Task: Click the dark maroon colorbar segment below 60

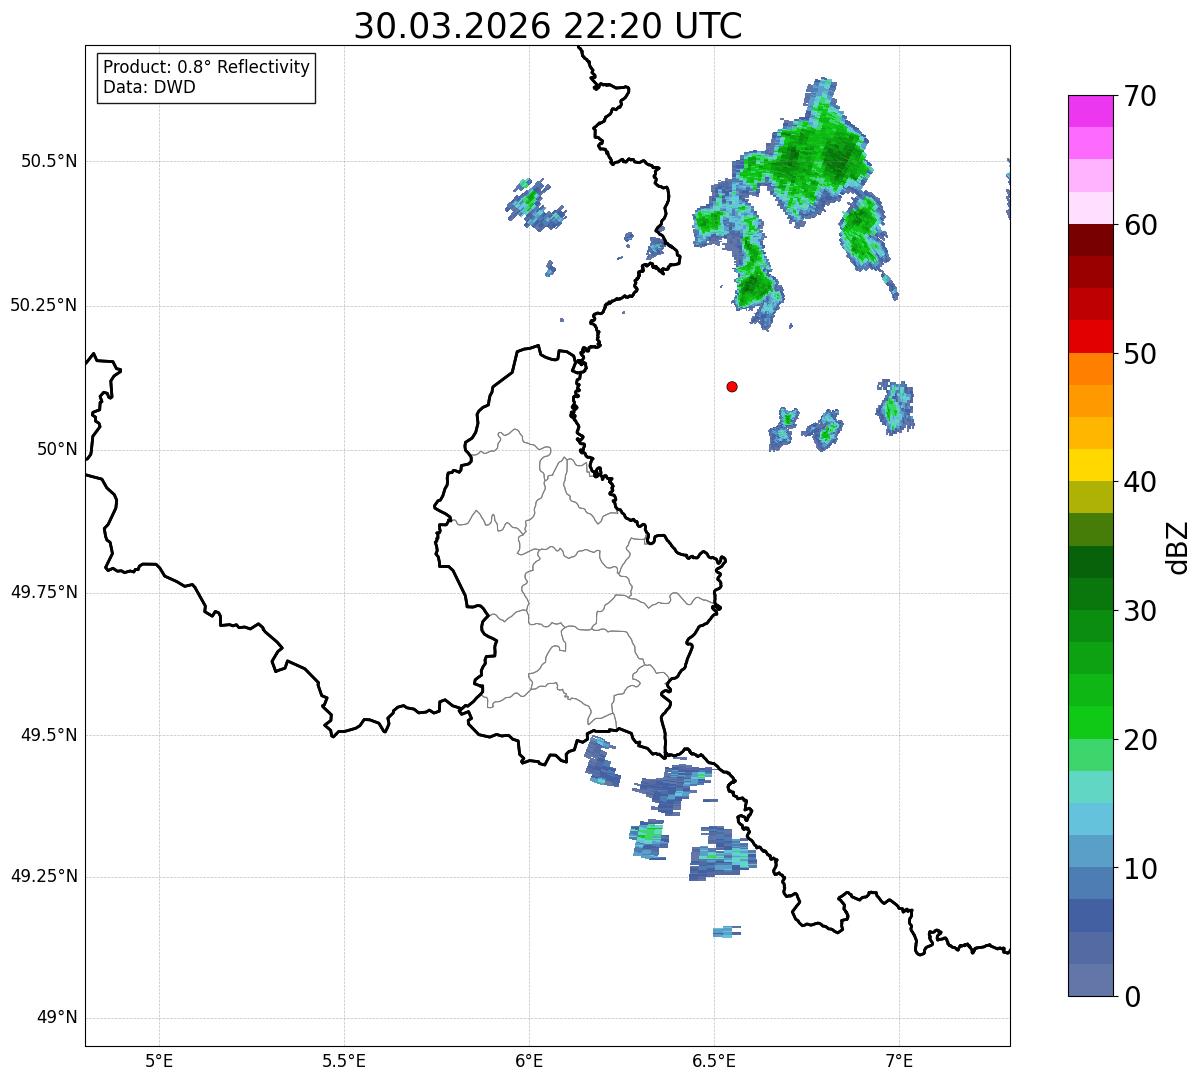Action: pyautogui.click(x=1091, y=240)
